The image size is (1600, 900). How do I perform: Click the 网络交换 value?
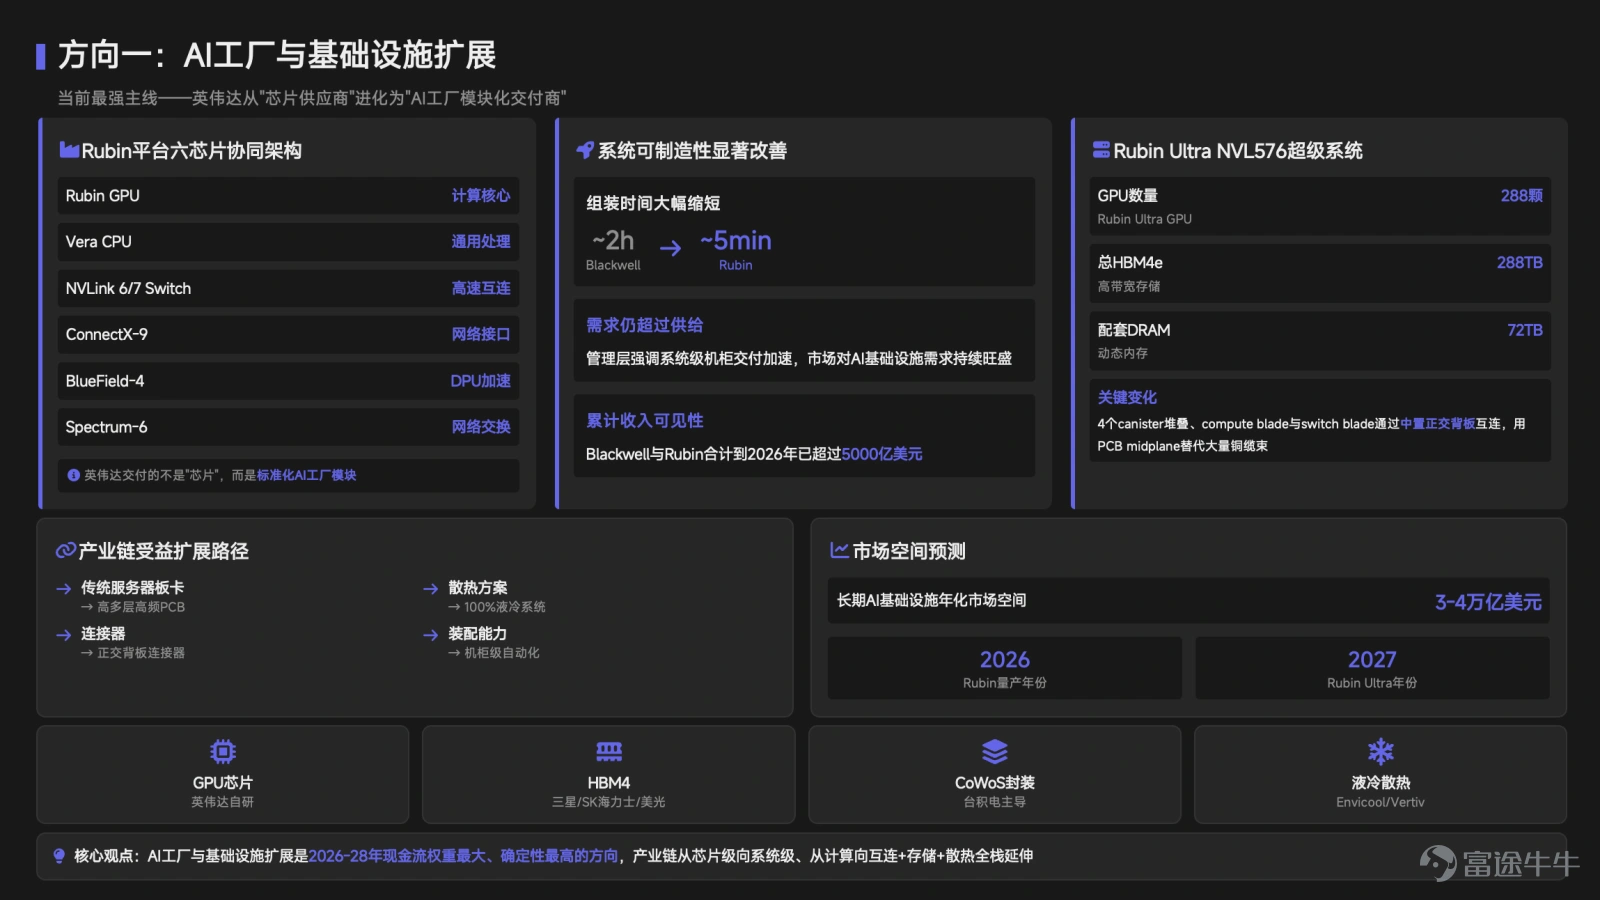coord(481,427)
